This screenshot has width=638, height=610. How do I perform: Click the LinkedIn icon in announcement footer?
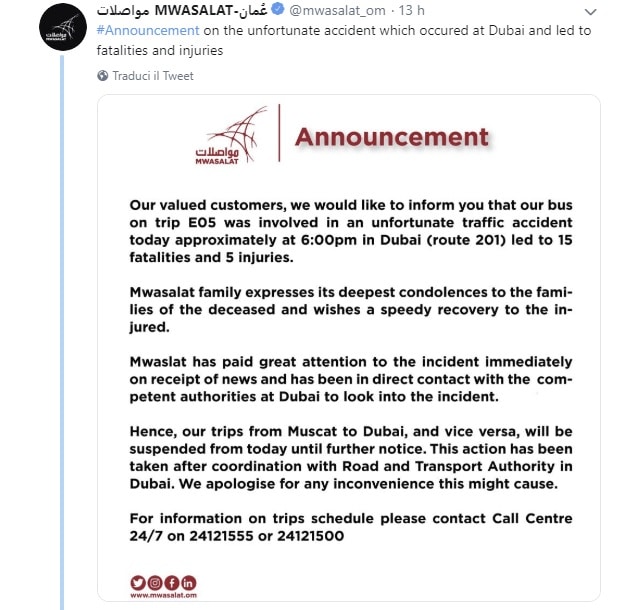188,582
